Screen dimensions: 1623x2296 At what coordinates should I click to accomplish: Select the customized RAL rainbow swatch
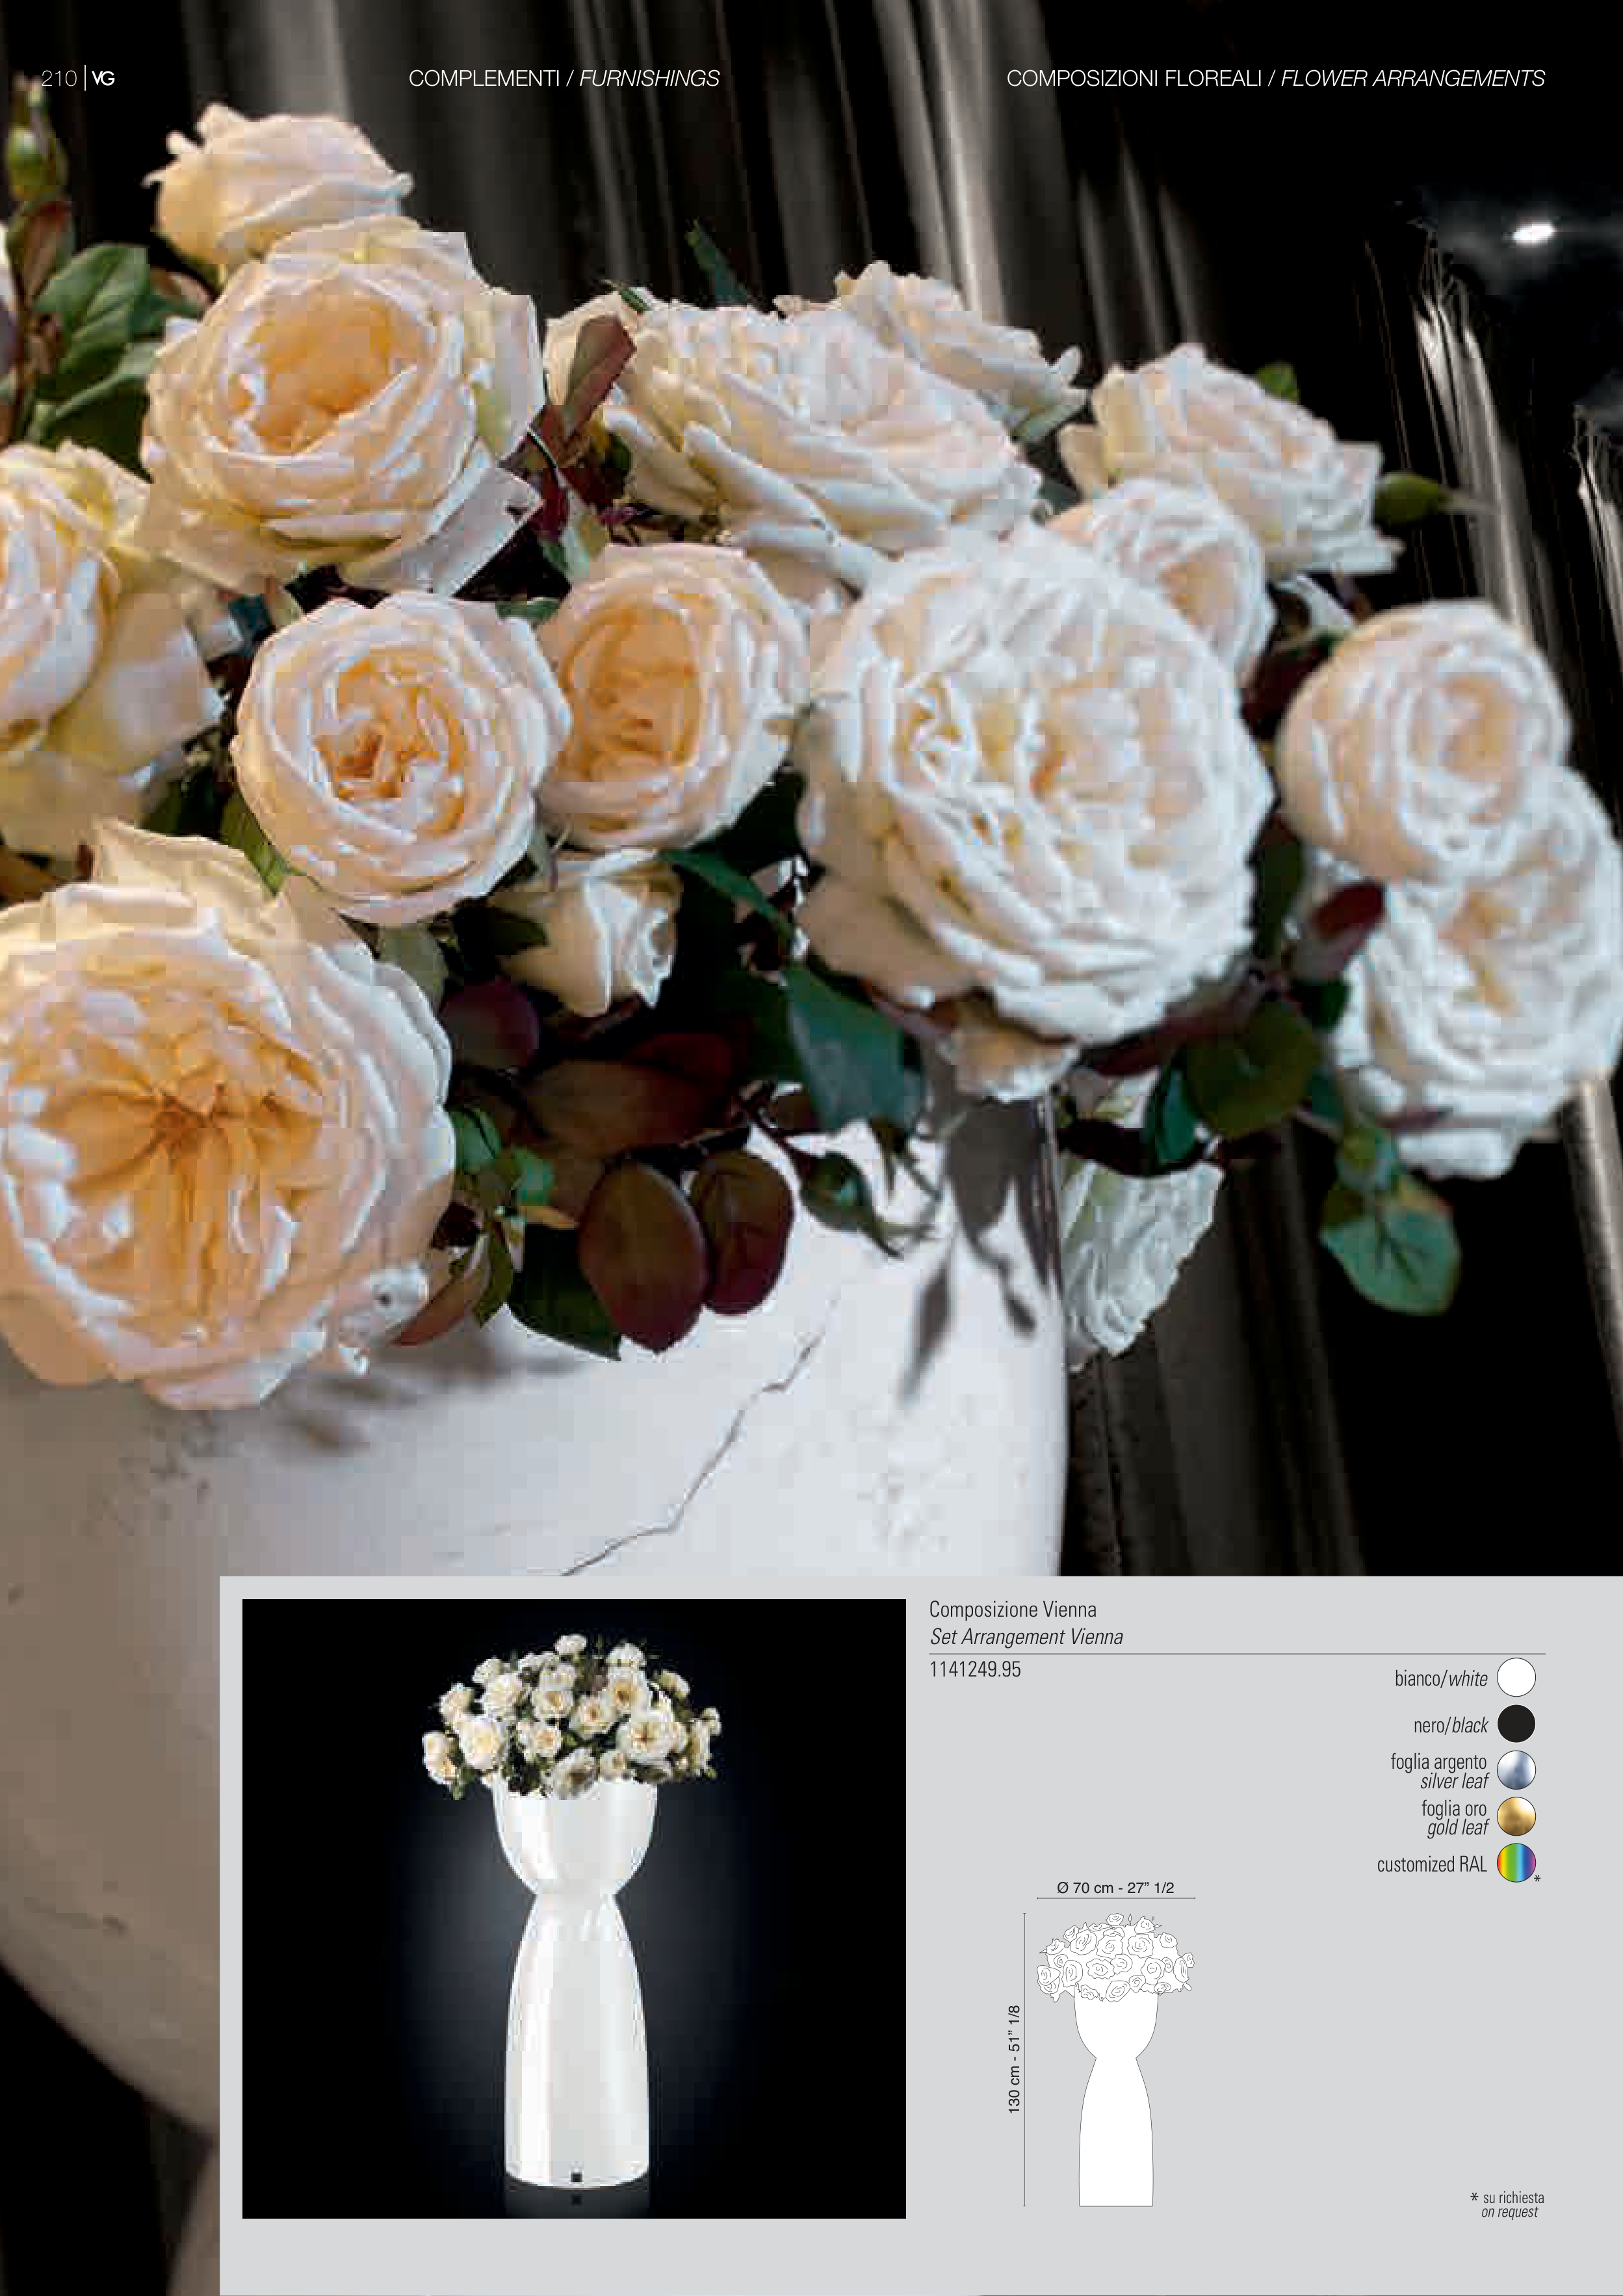click(1515, 1863)
